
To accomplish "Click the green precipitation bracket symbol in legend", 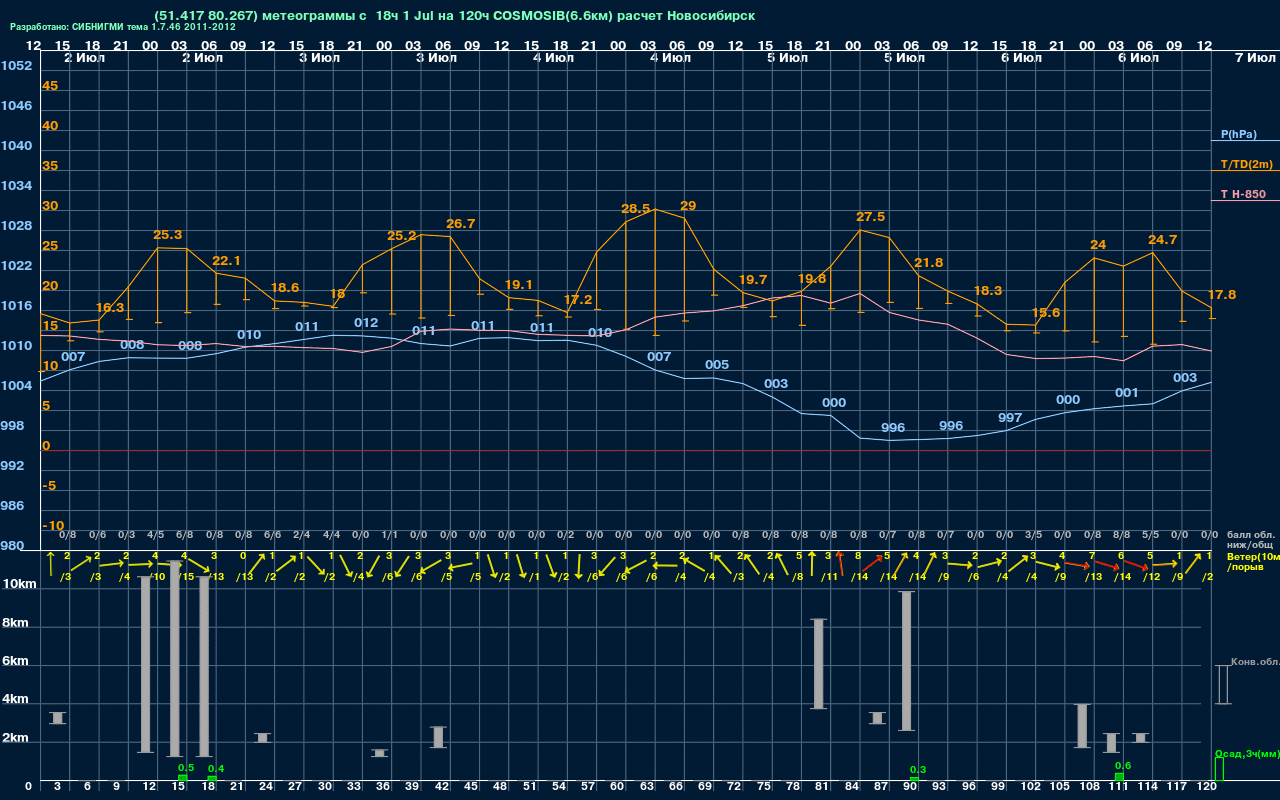I will click(1218, 769).
